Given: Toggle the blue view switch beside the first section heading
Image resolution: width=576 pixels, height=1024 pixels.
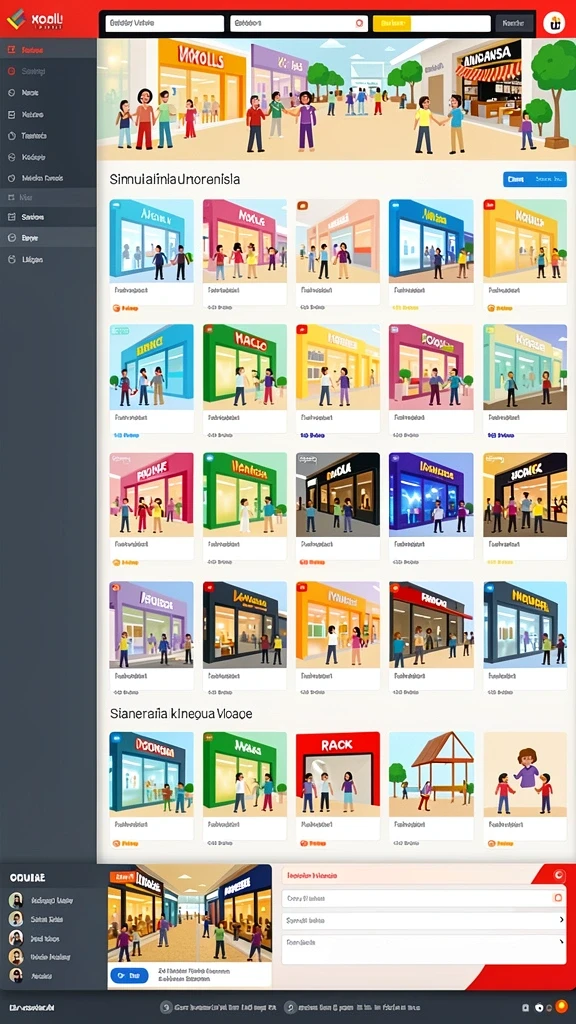Looking at the screenshot, I should click(535, 179).
